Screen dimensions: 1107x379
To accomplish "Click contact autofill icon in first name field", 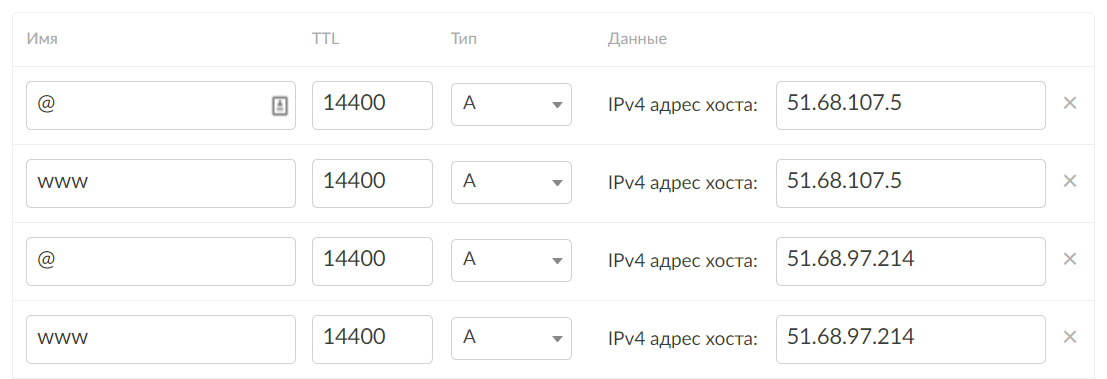I will click(280, 106).
